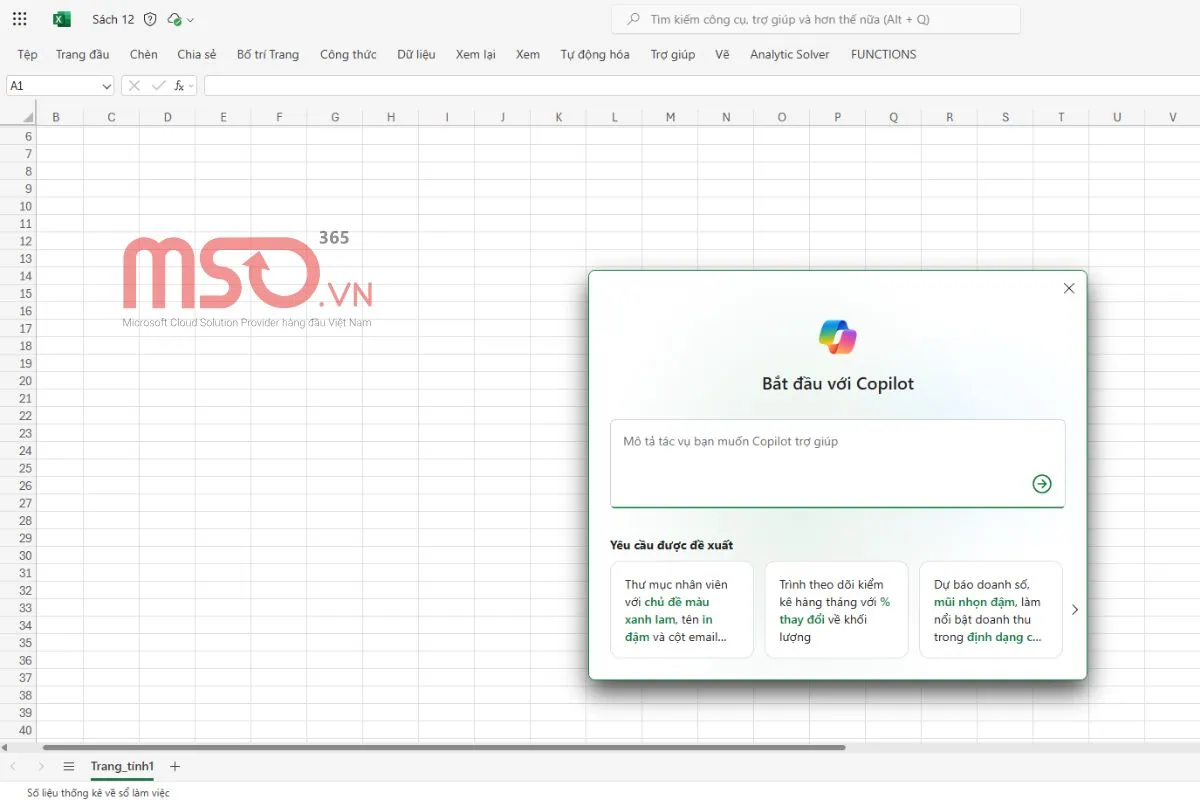
Task: Expand the Name Box dropdown
Action: (107, 86)
